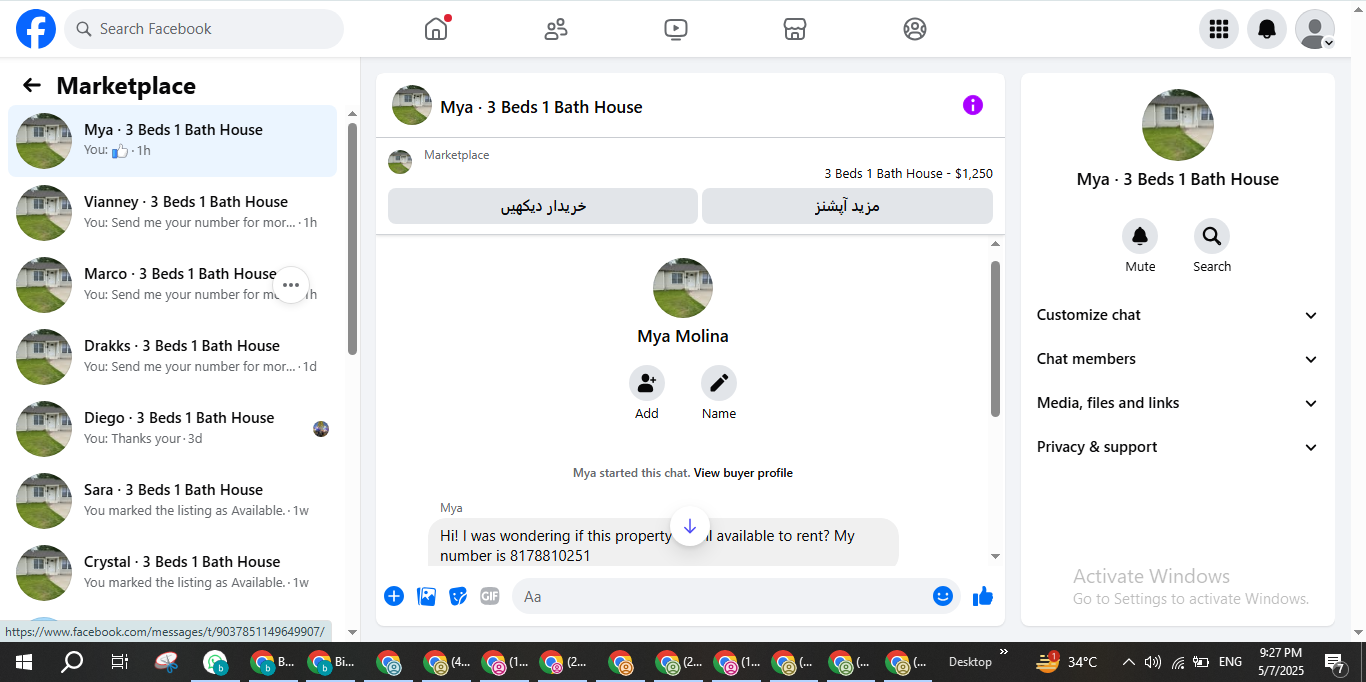Choose a GIF with the GIF icon
The image size is (1366, 682).
[489, 596]
